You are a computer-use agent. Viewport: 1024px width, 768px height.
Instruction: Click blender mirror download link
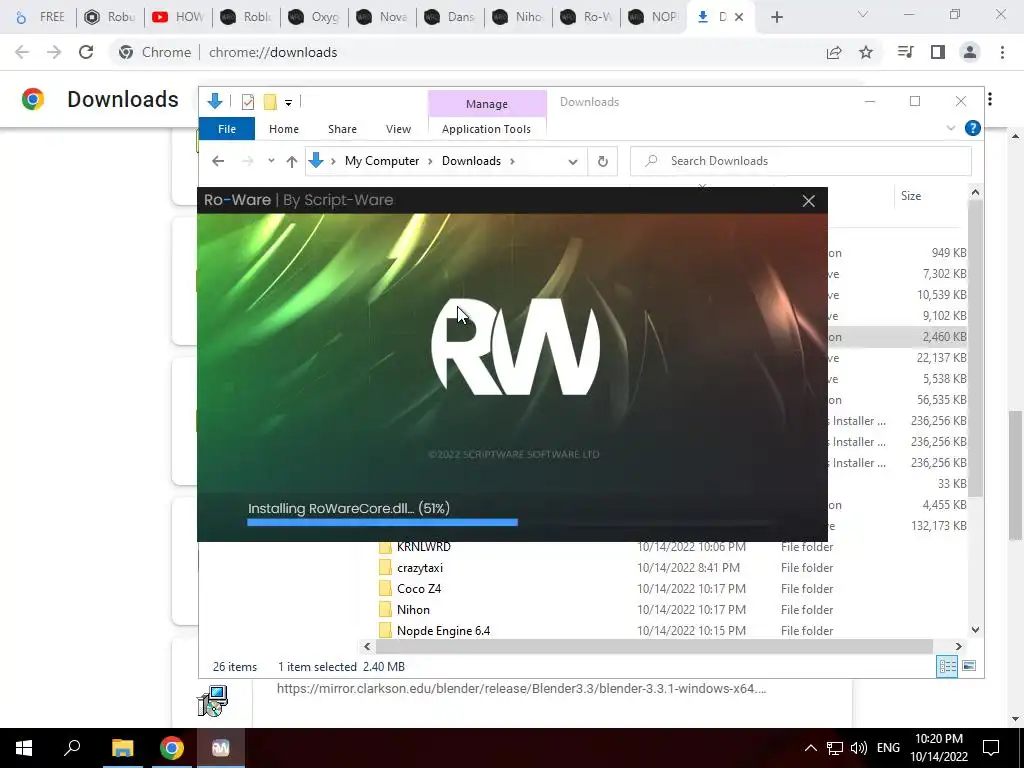coord(521,688)
